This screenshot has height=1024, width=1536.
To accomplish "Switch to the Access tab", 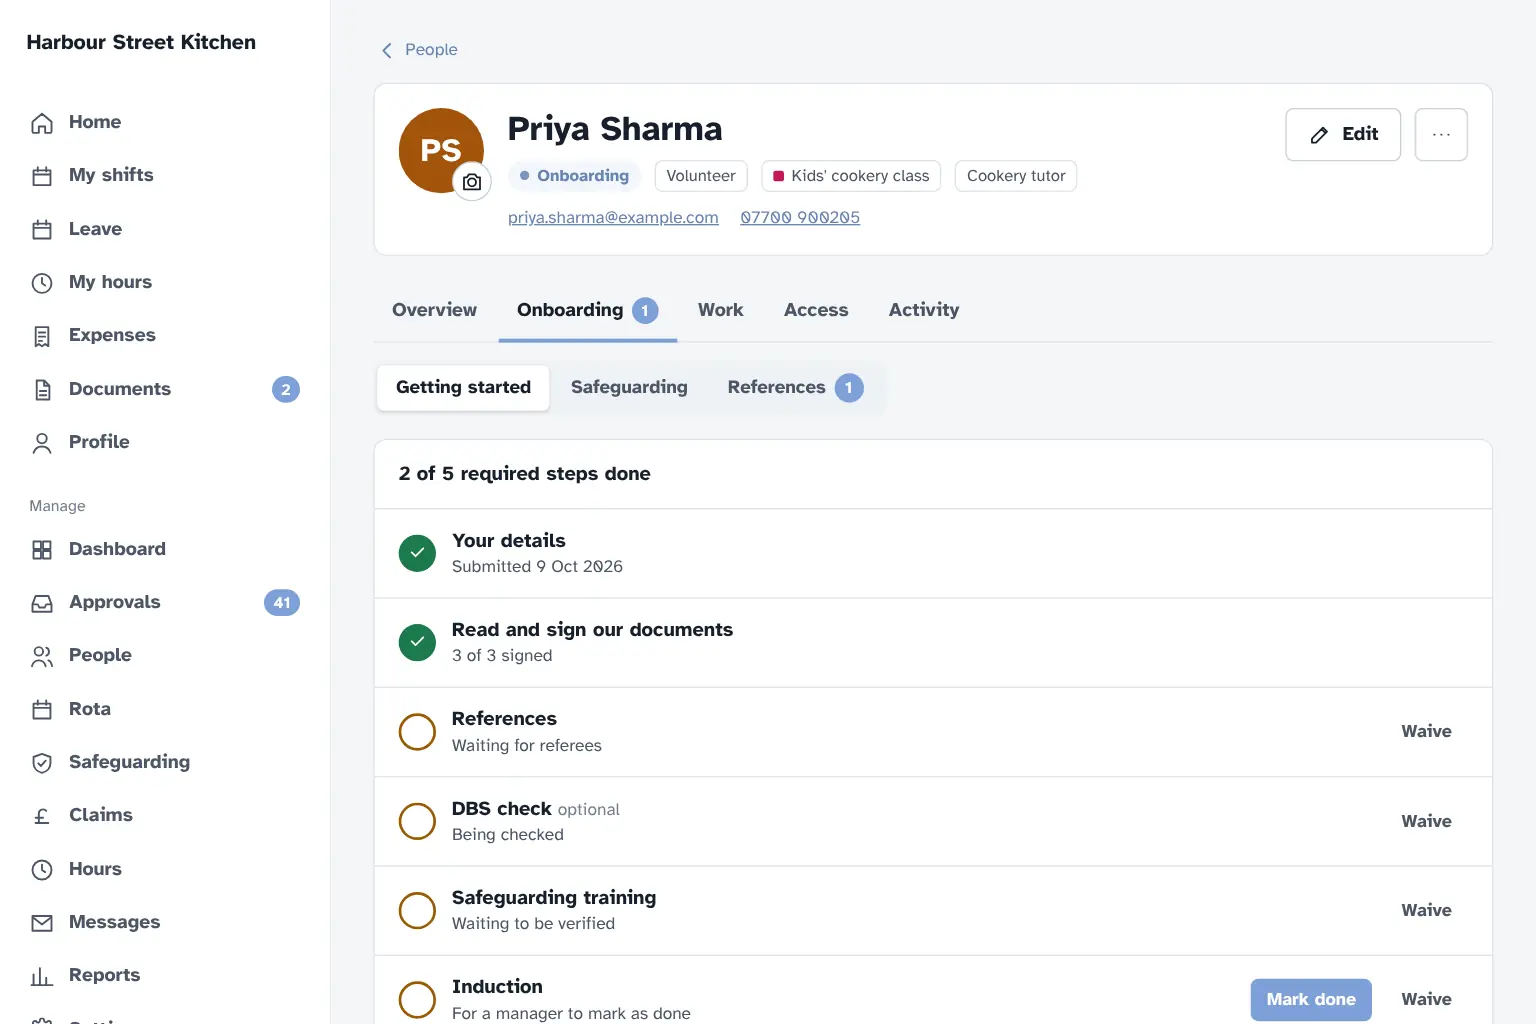I will pos(816,310).
